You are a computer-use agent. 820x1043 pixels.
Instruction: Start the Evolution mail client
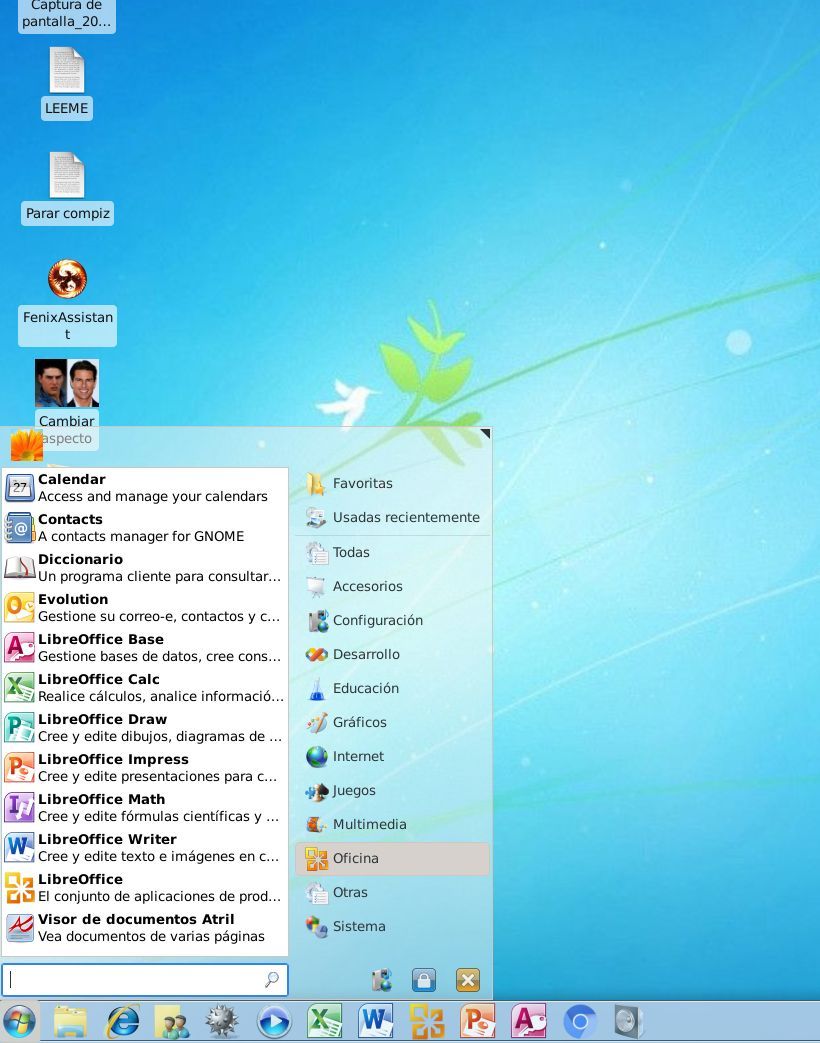[145, 607]
